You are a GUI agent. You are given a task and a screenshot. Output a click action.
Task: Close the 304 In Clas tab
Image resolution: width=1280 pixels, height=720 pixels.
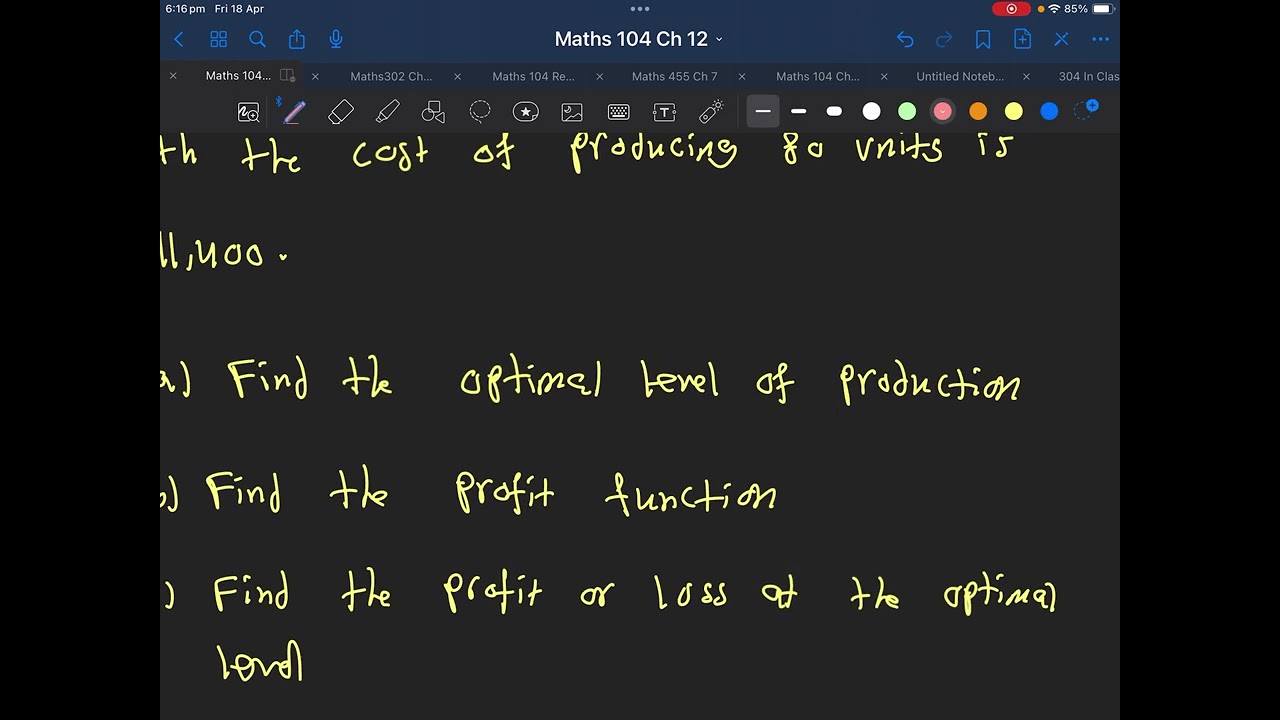click(1026, 76)
